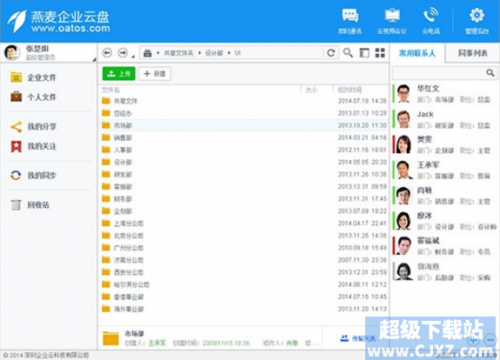This screenshot has height=360, width=500.
Task: Select the highlighted 市场部 folder row
Action: point(244,125)
